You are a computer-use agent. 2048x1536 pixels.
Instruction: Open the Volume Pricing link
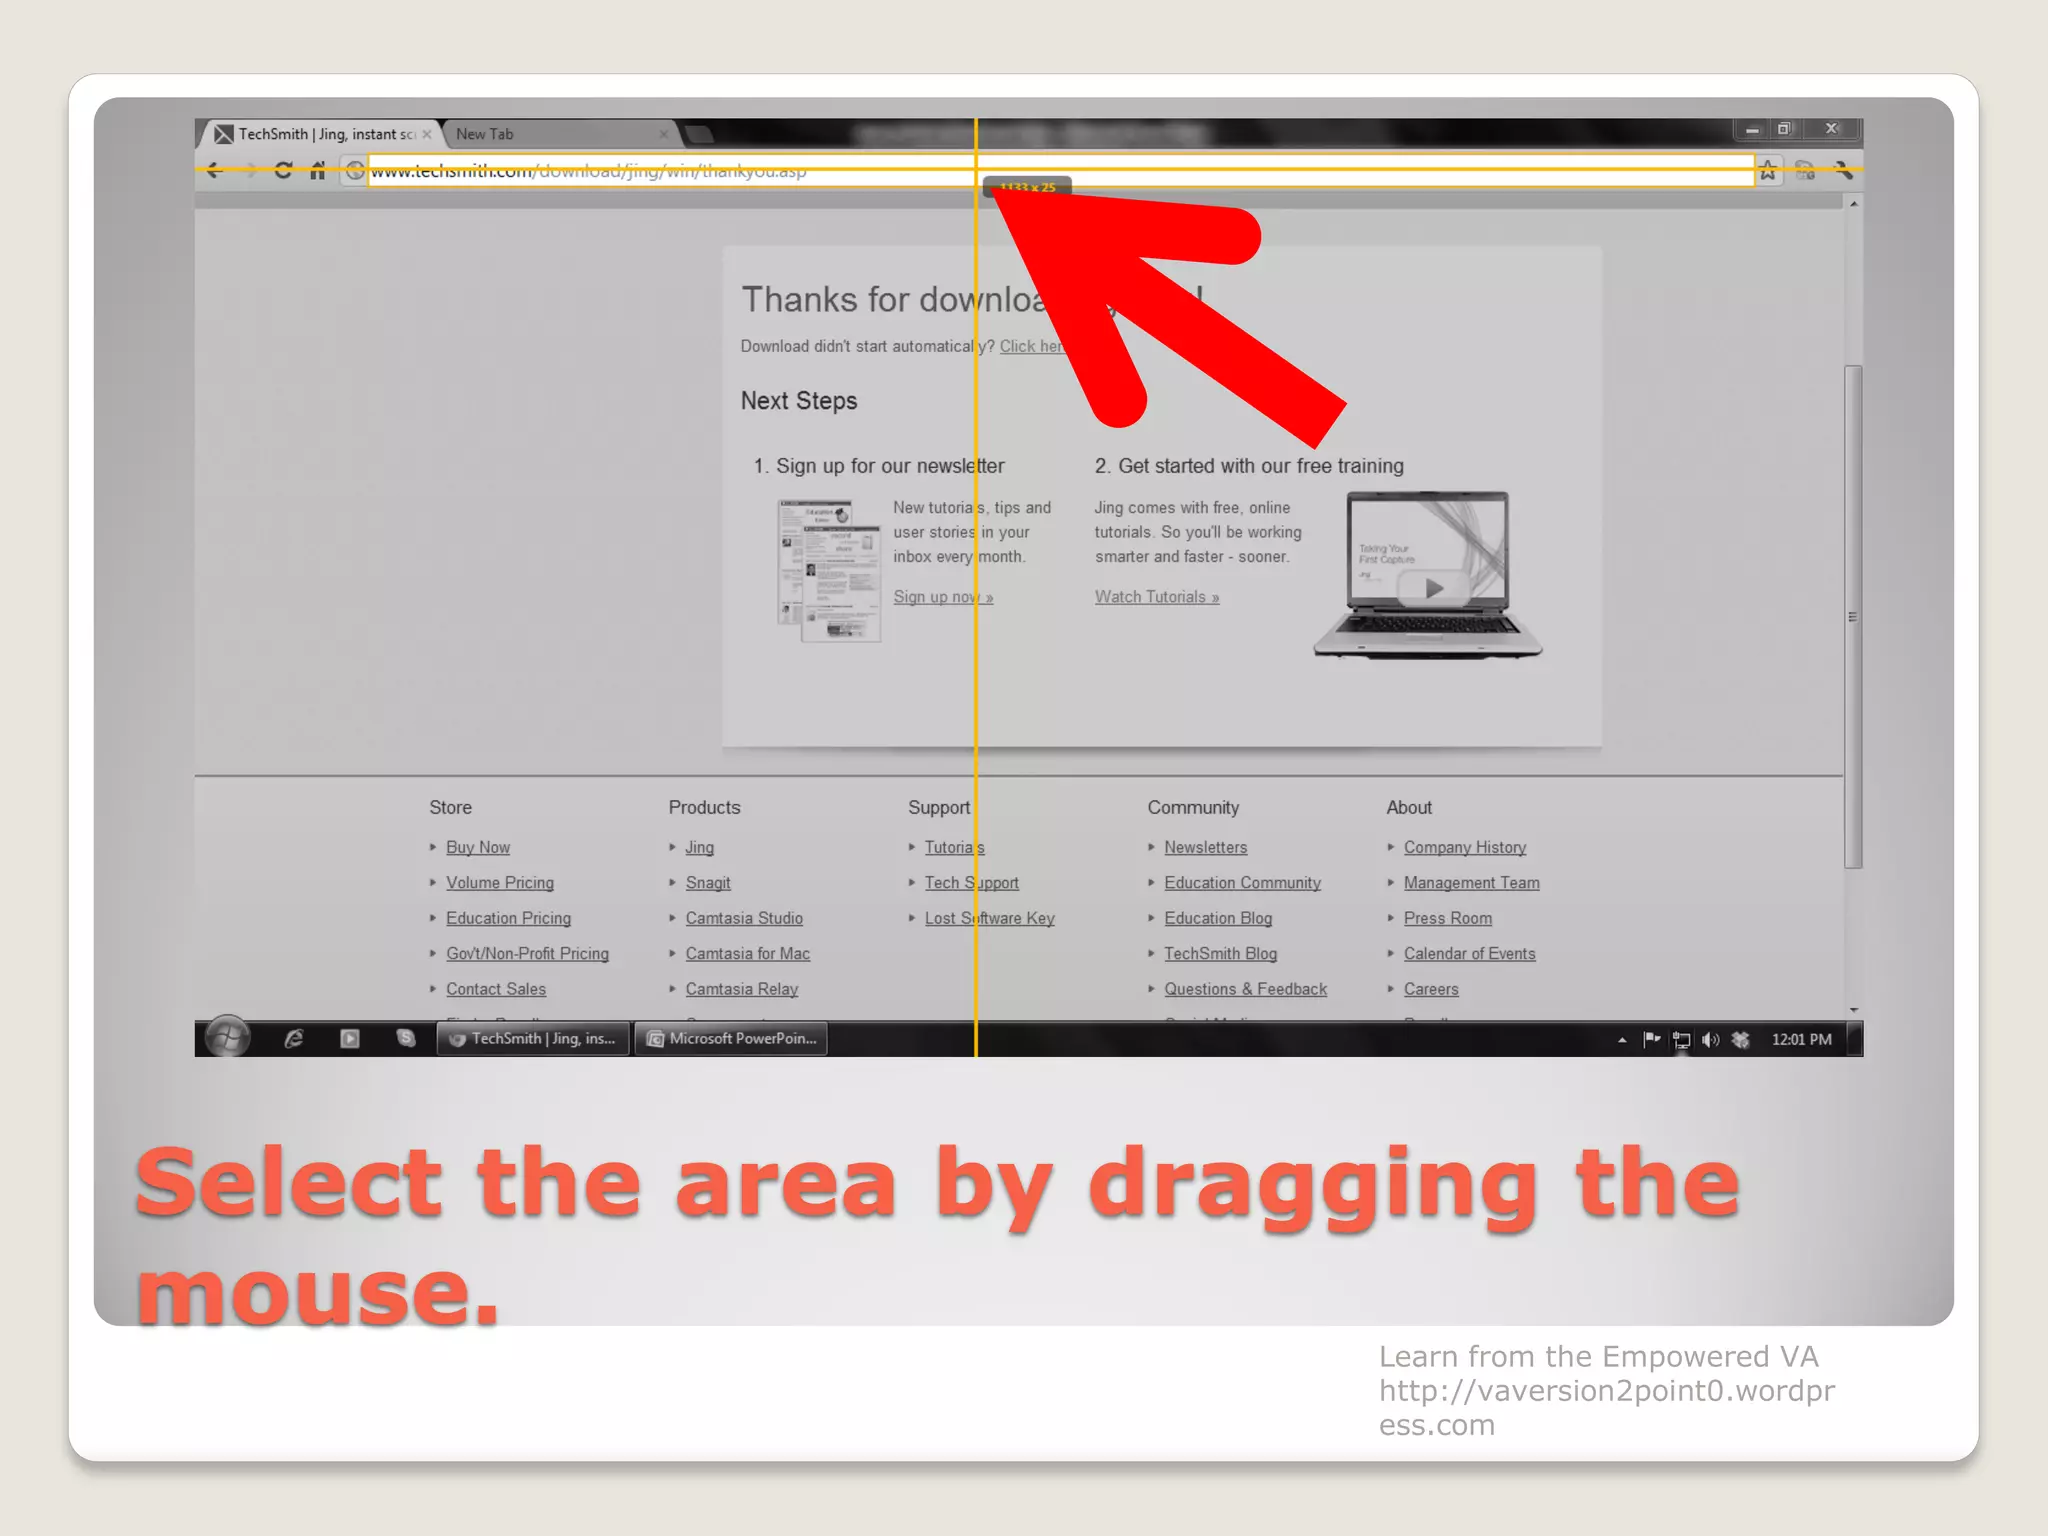pyautogui.click(x=500, y=883)
